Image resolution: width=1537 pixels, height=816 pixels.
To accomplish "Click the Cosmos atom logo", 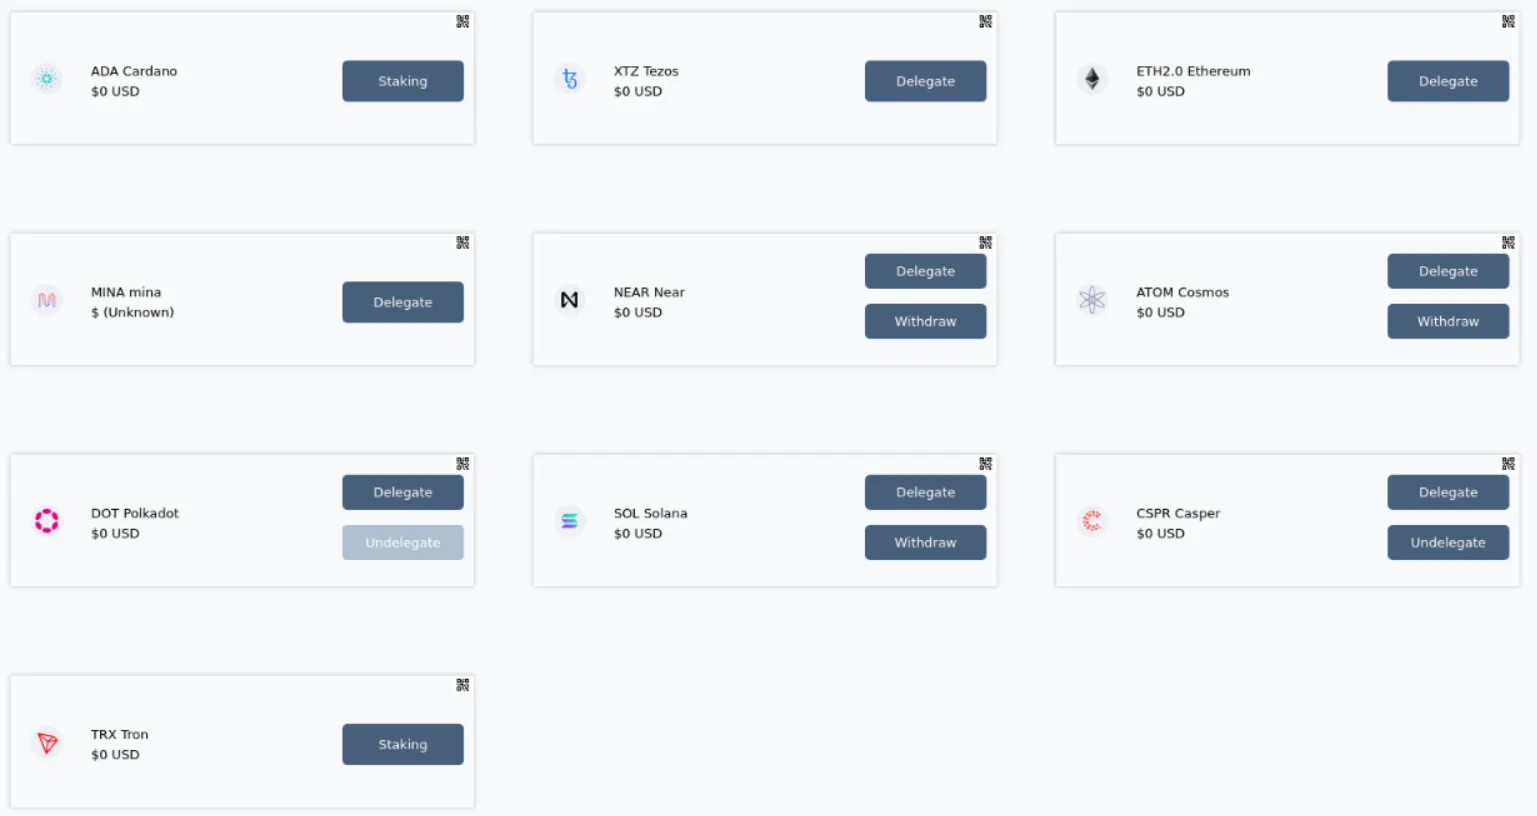I will click(x=1092, y=300).
